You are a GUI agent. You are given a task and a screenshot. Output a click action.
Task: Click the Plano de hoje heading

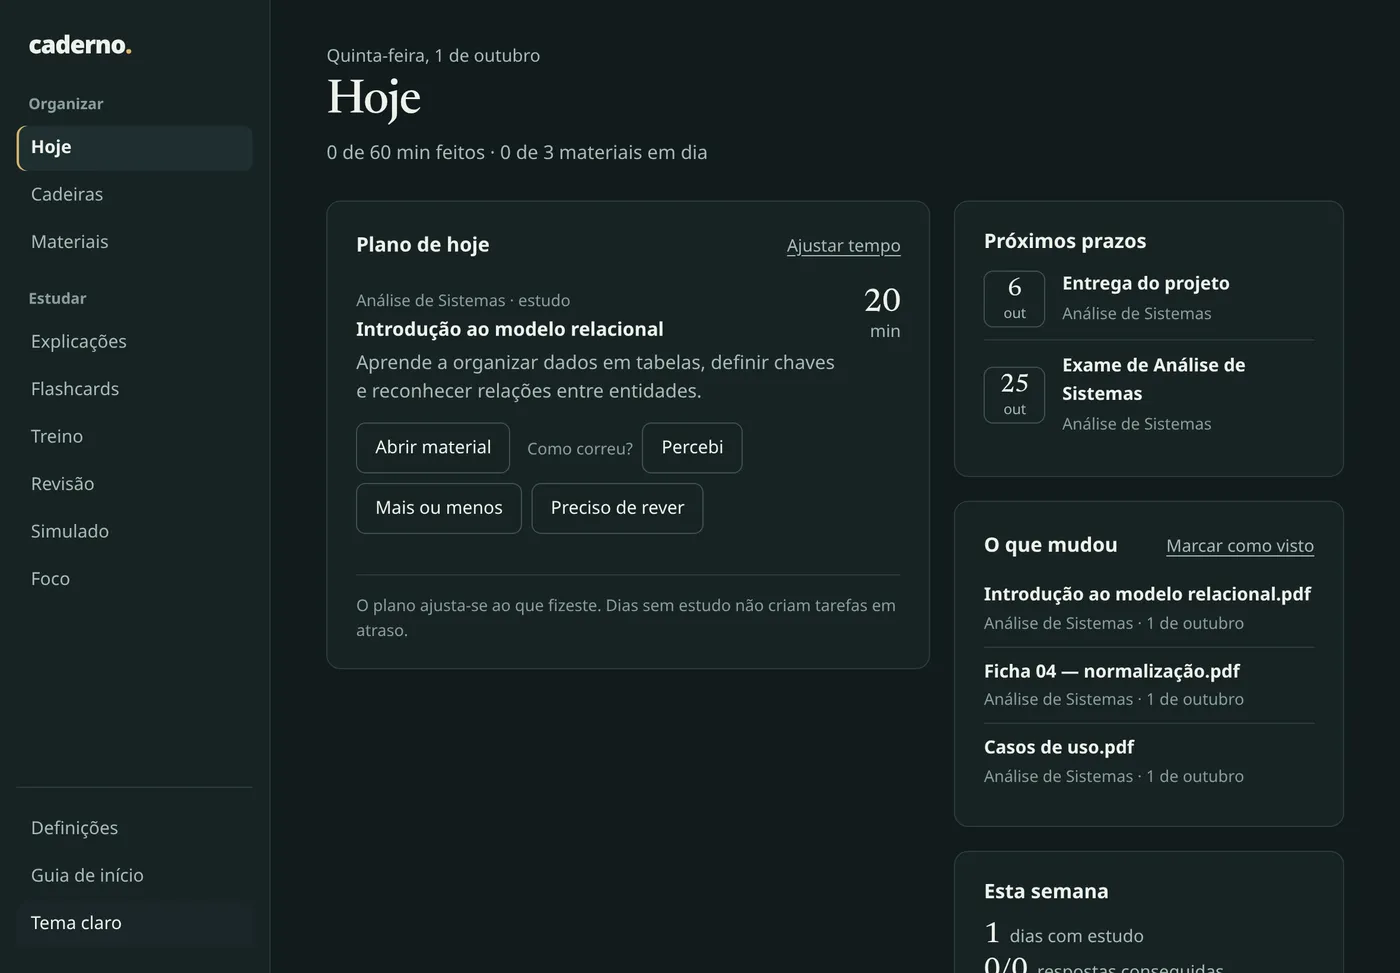pos(423,245)
